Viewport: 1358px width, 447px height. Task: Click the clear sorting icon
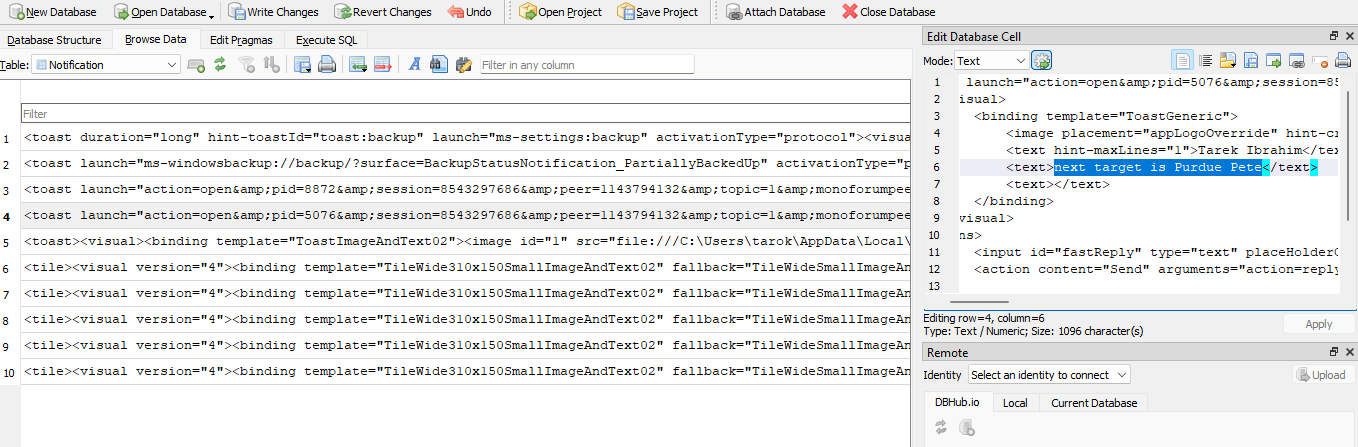pyautogui.click(x=270, y=65)
